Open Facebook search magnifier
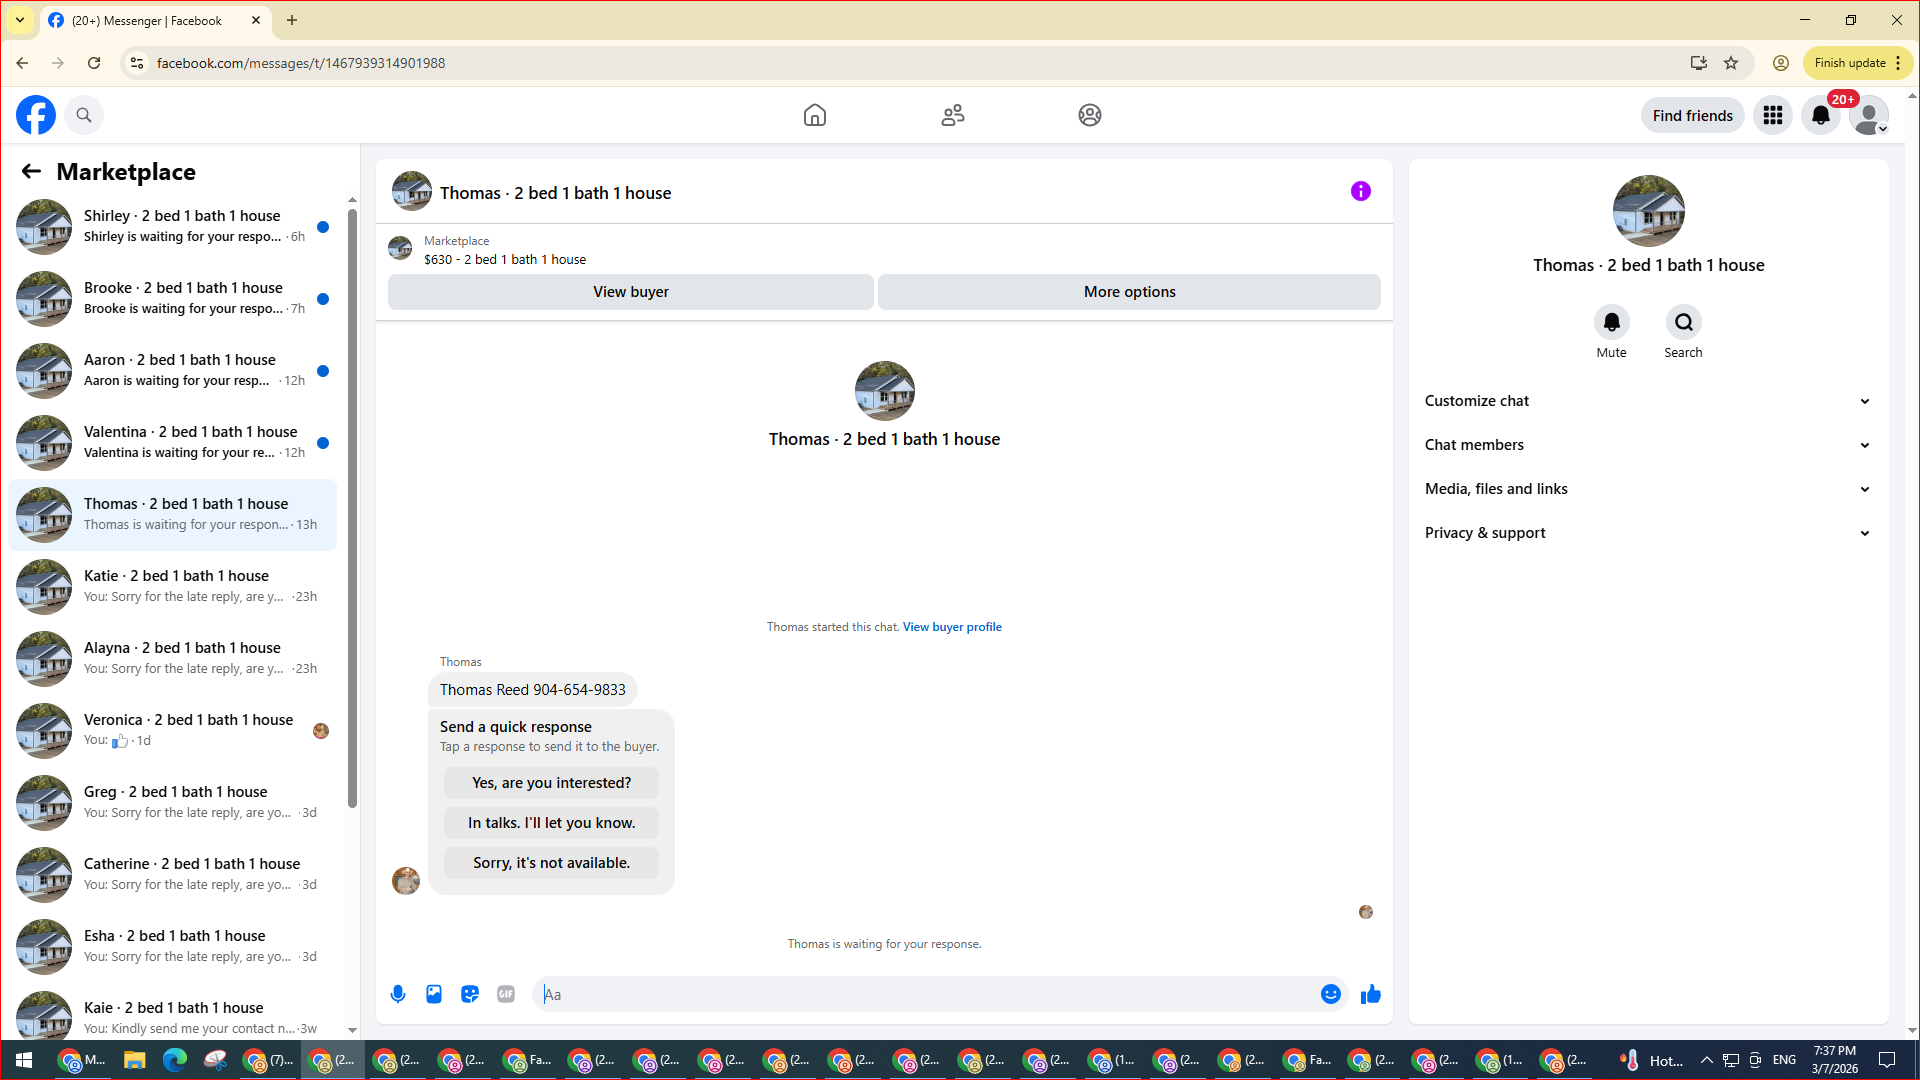This screenshot has height=1080, width=1920. point(84,115)
